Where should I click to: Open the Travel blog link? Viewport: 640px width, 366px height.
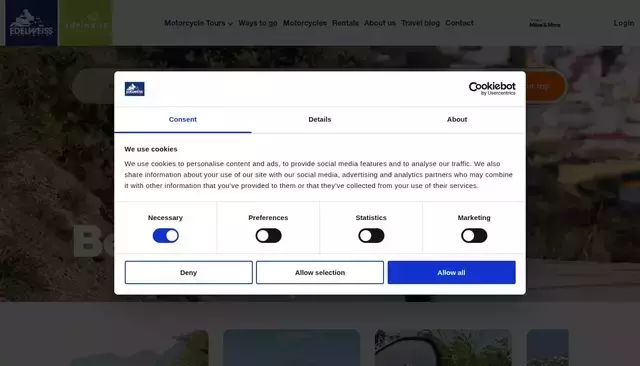click(x=420, y=23)
